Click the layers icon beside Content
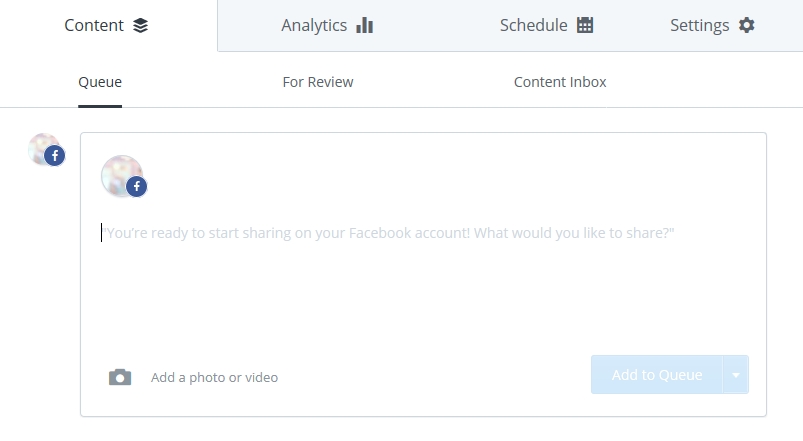 pyautogui.click(x=140, y=25)
